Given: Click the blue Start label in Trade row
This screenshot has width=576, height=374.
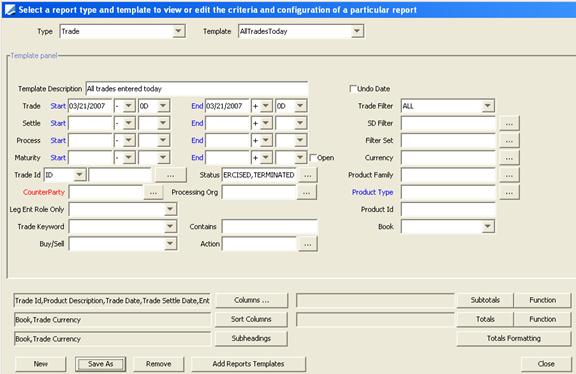Looking at the screenshot, I should click(58, 106).
